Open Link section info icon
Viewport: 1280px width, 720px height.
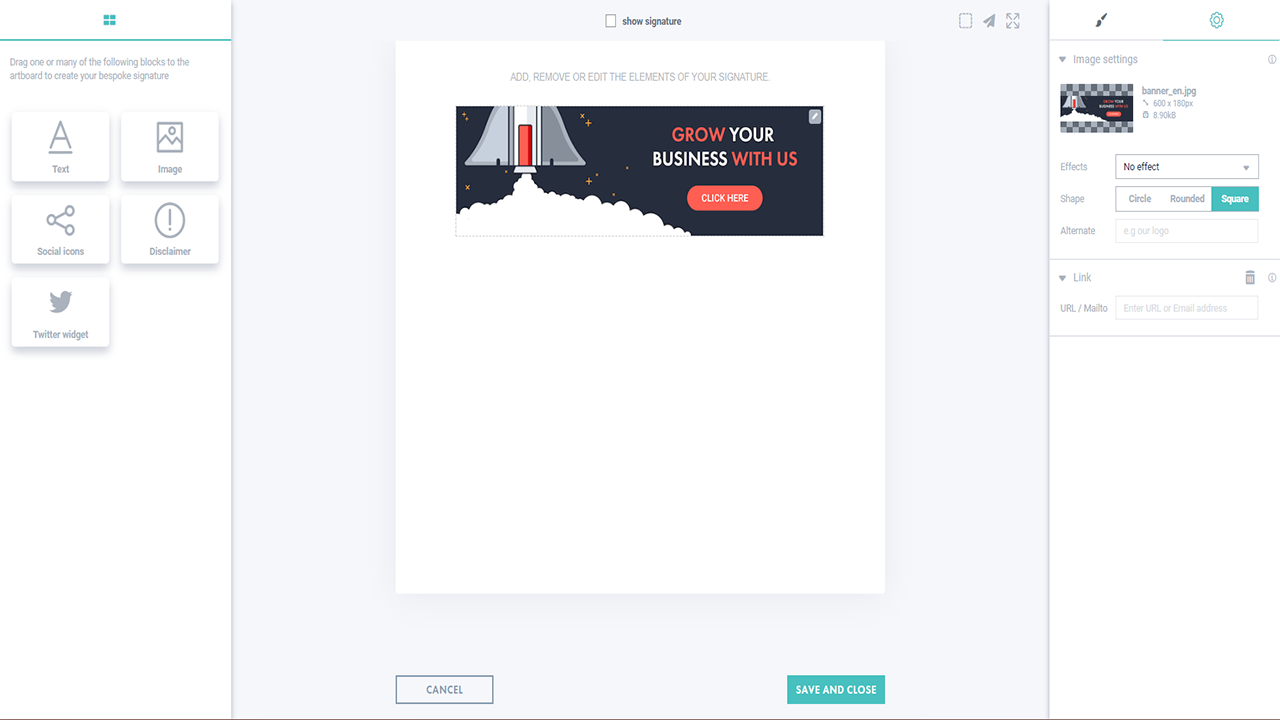pos(1272,278)
